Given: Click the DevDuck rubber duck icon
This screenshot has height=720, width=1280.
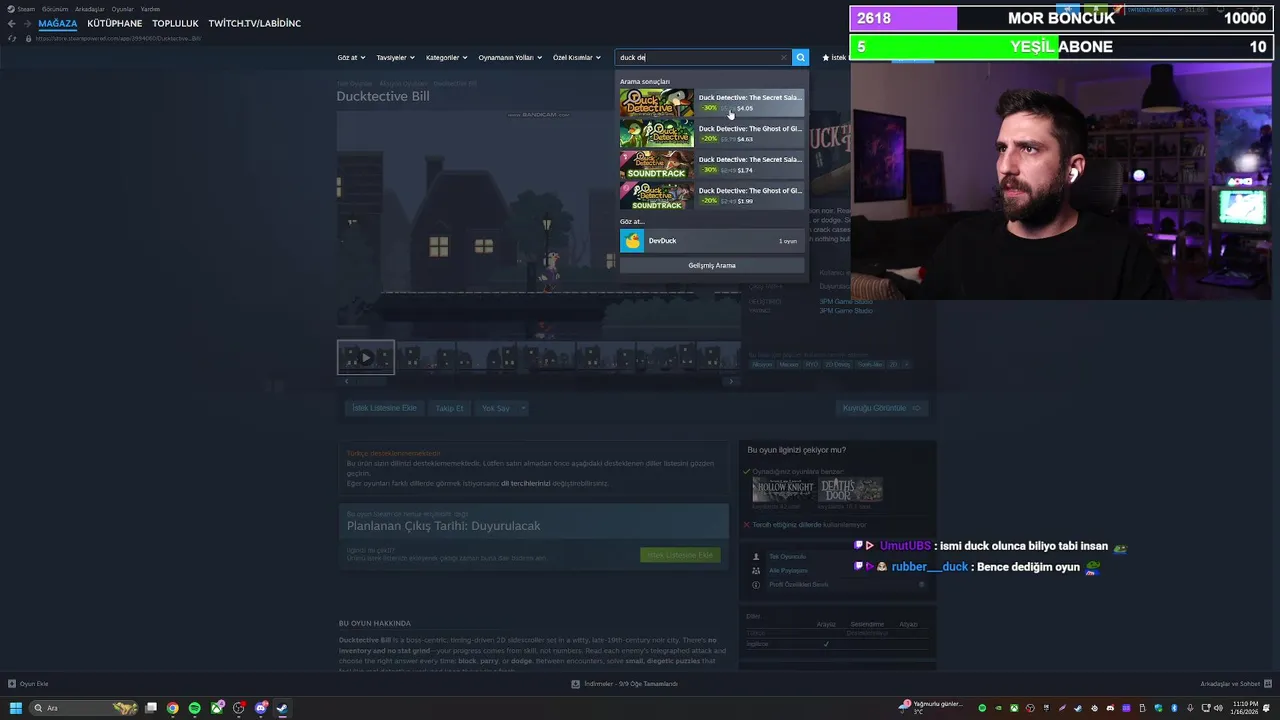Looking at the screenshot, I should click(x=632, y=241).
